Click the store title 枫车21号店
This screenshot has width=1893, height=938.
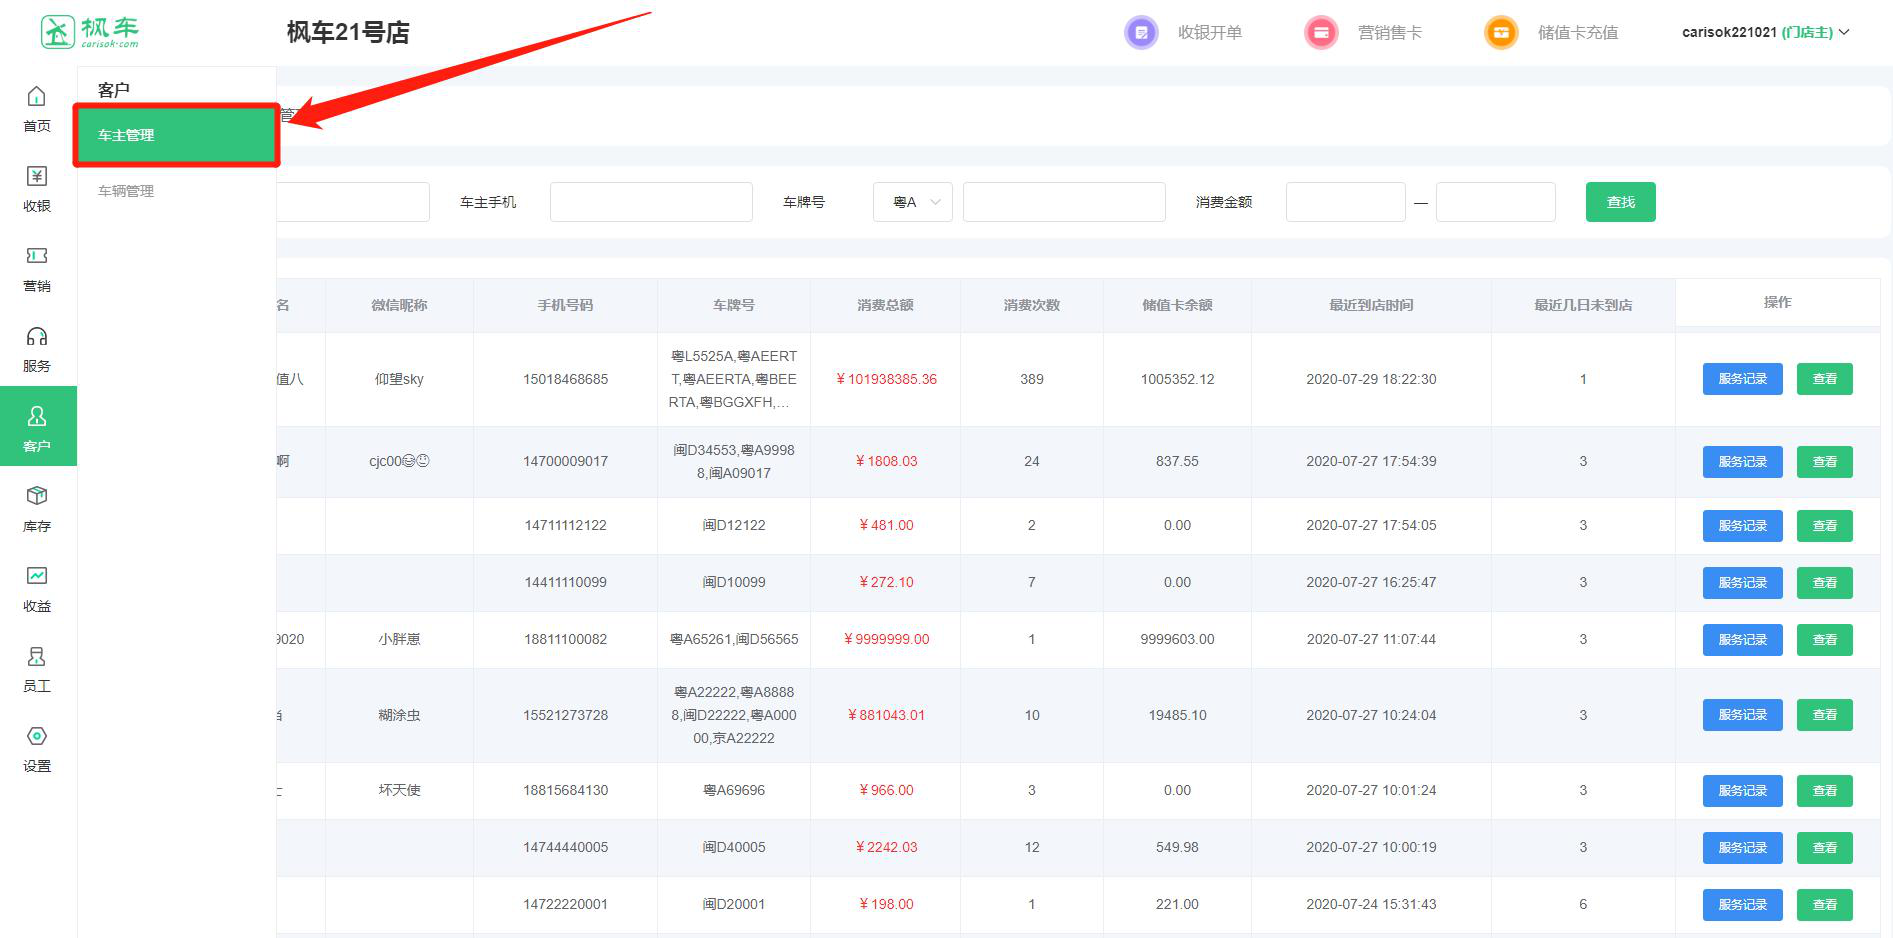click(348, 32)
